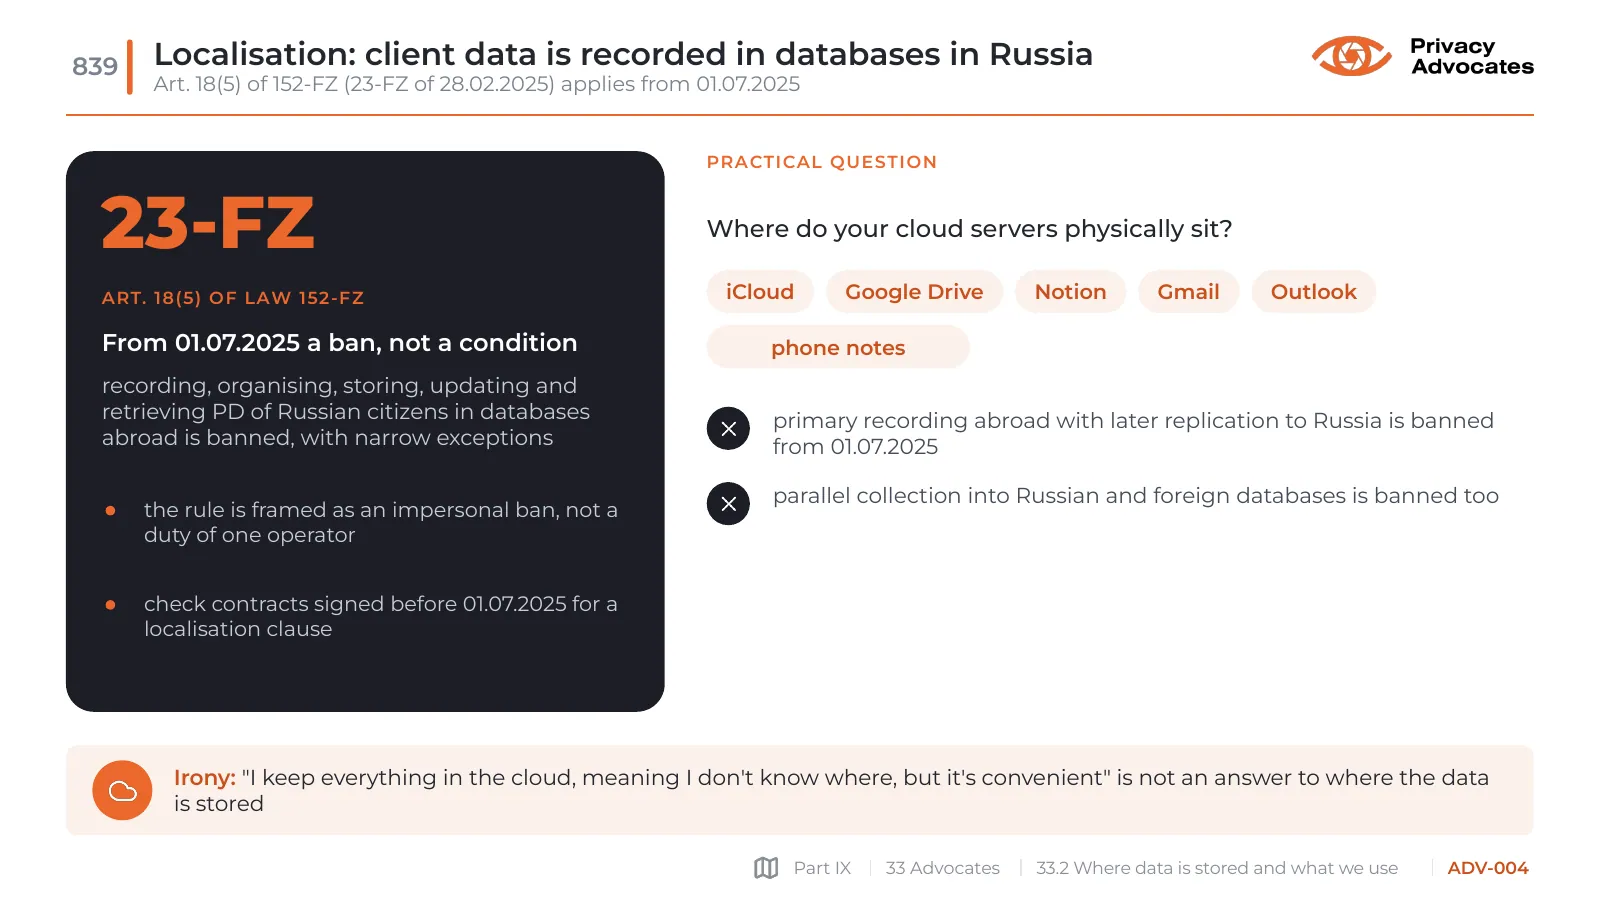The height and width of the screenshot is (900, 1601).
Task: Click the subtitle with Art. 18(5) of 152-FZ
Action: 477,84
